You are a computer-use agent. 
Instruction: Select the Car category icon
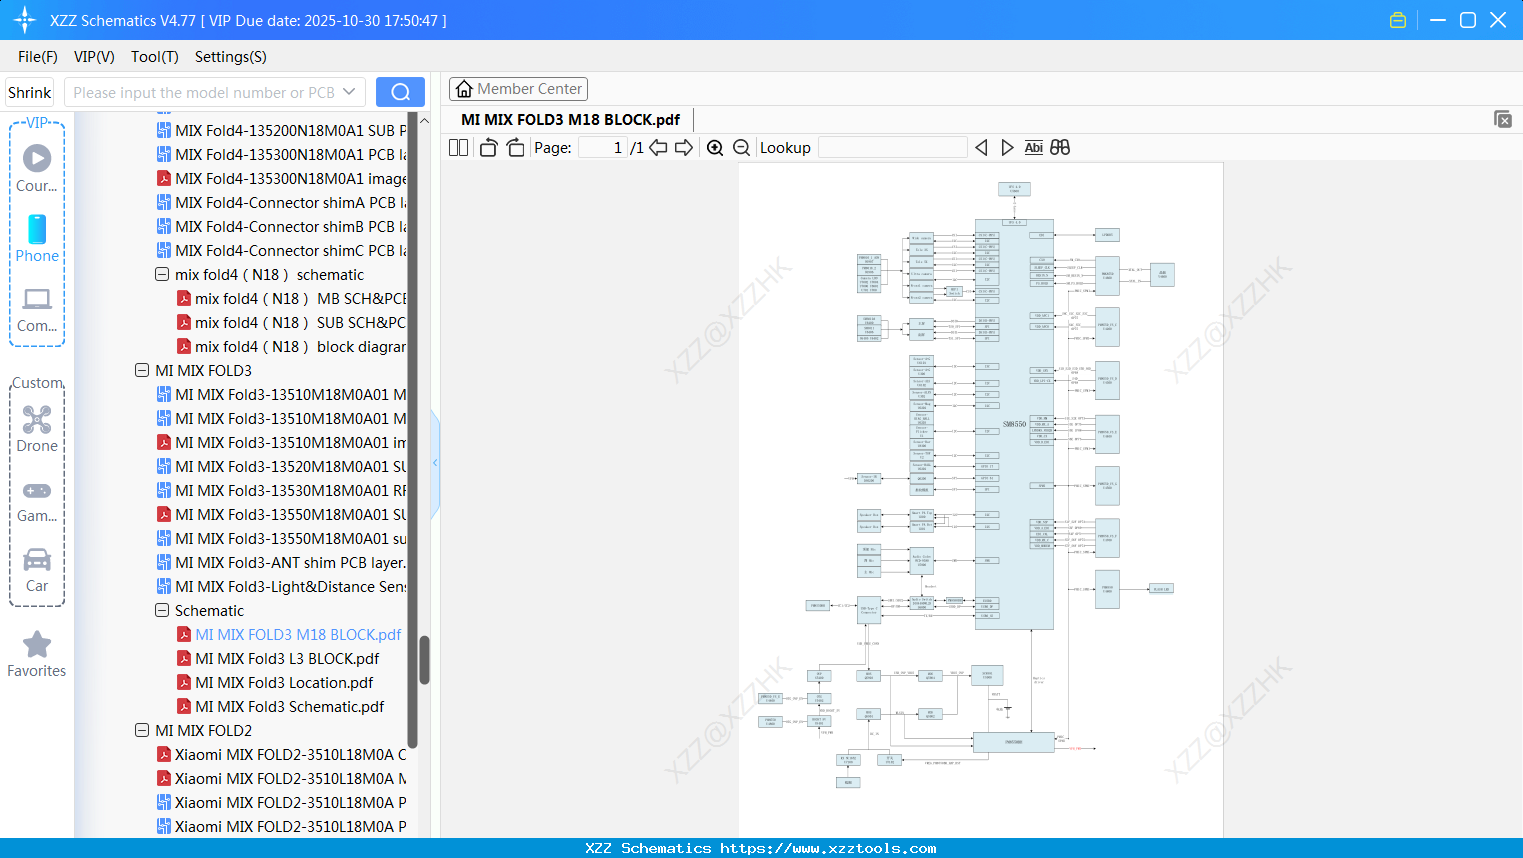tap(37, 570)
